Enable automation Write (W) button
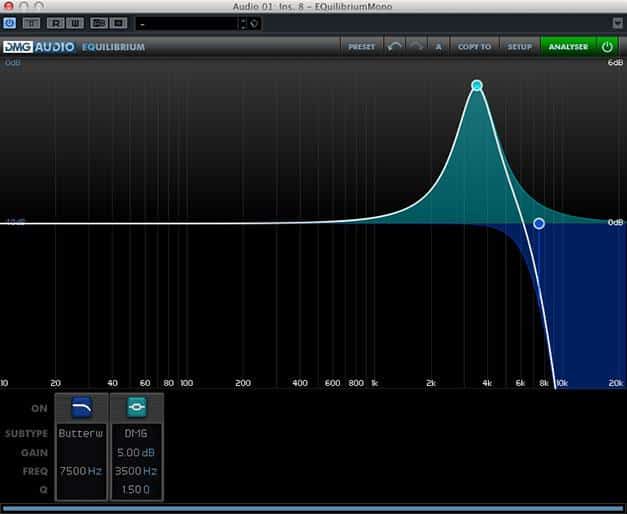This screenshot has height=514, width=627. coord(75,23)
